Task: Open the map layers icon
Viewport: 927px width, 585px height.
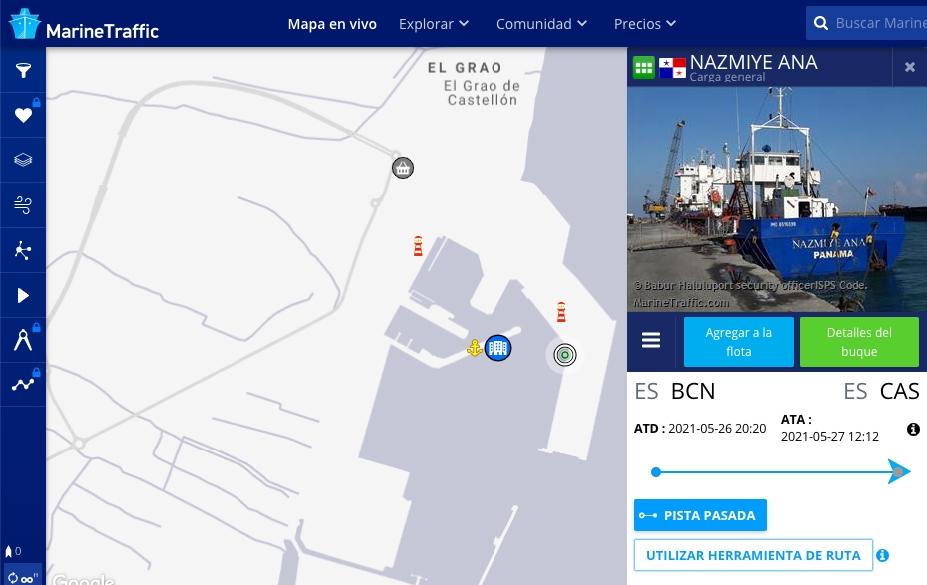Action: (23, 160)
